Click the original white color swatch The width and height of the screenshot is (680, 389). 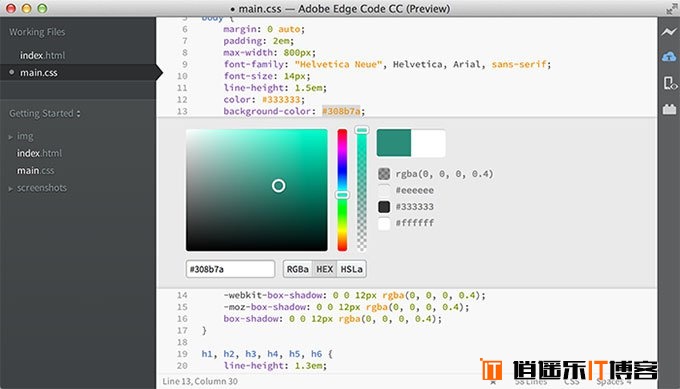[x=428, y=143]
